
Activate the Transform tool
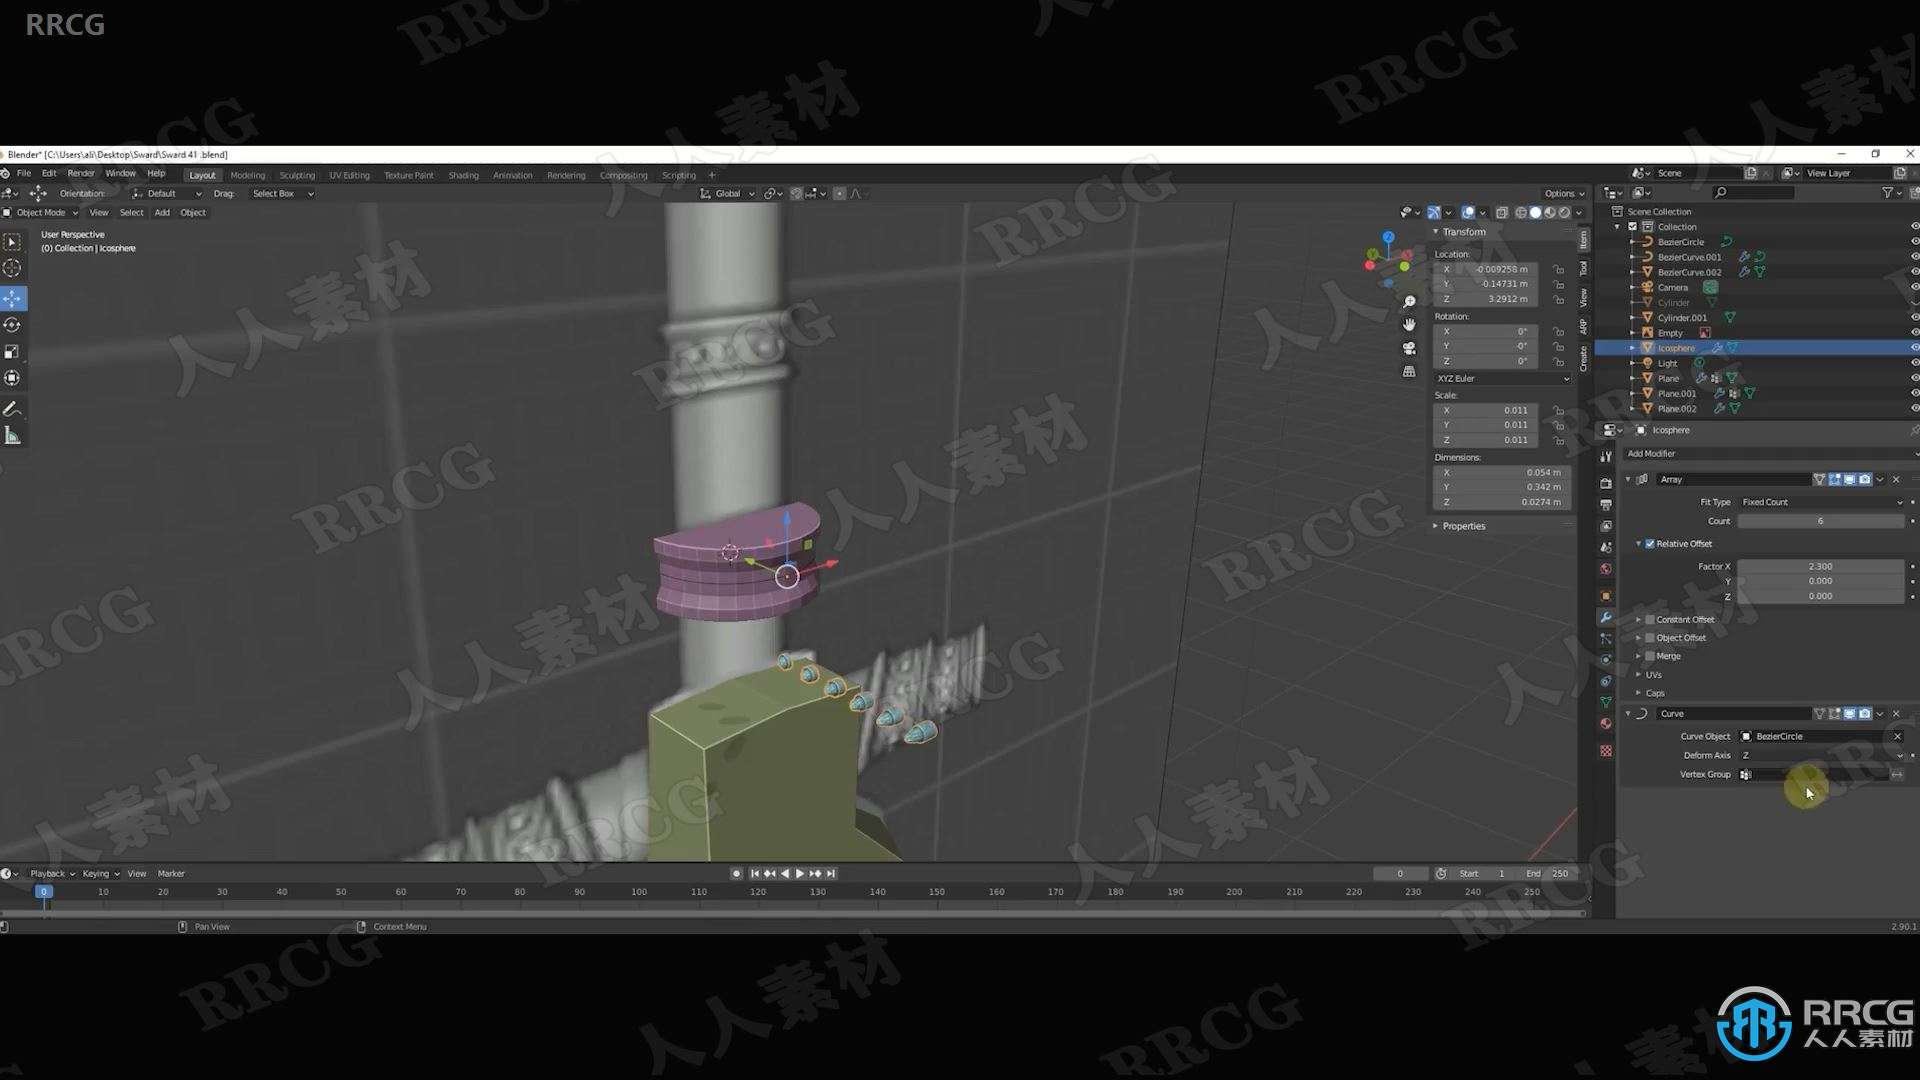12,378
